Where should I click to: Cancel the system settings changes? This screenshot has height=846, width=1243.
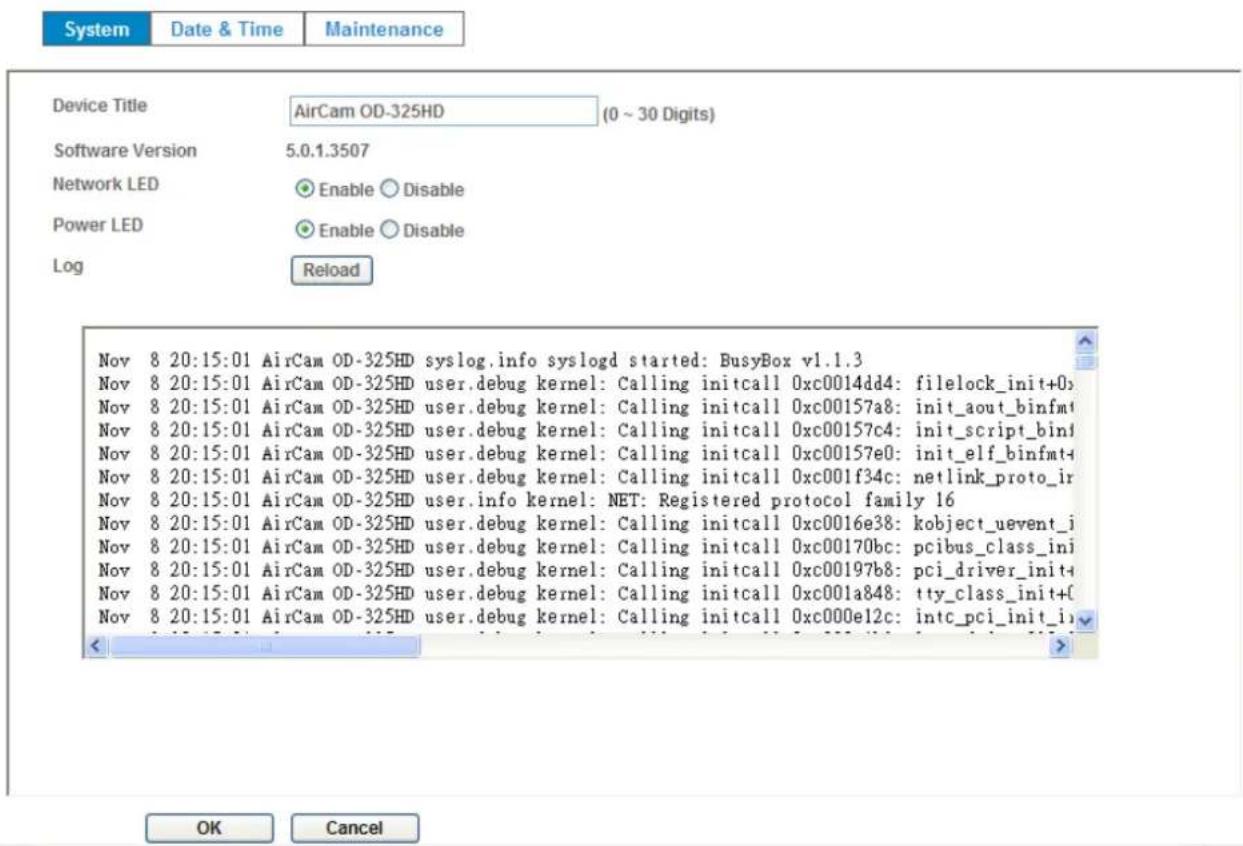(x=355, y=828)
